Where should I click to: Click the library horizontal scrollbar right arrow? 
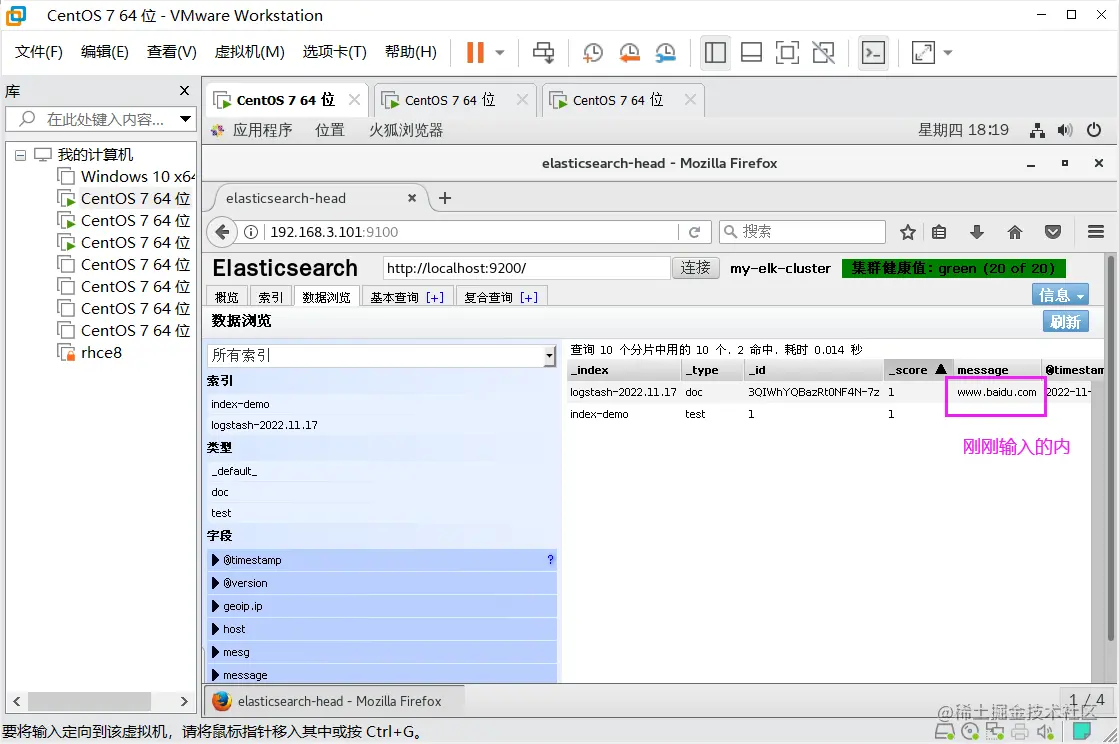coord(183,701)
